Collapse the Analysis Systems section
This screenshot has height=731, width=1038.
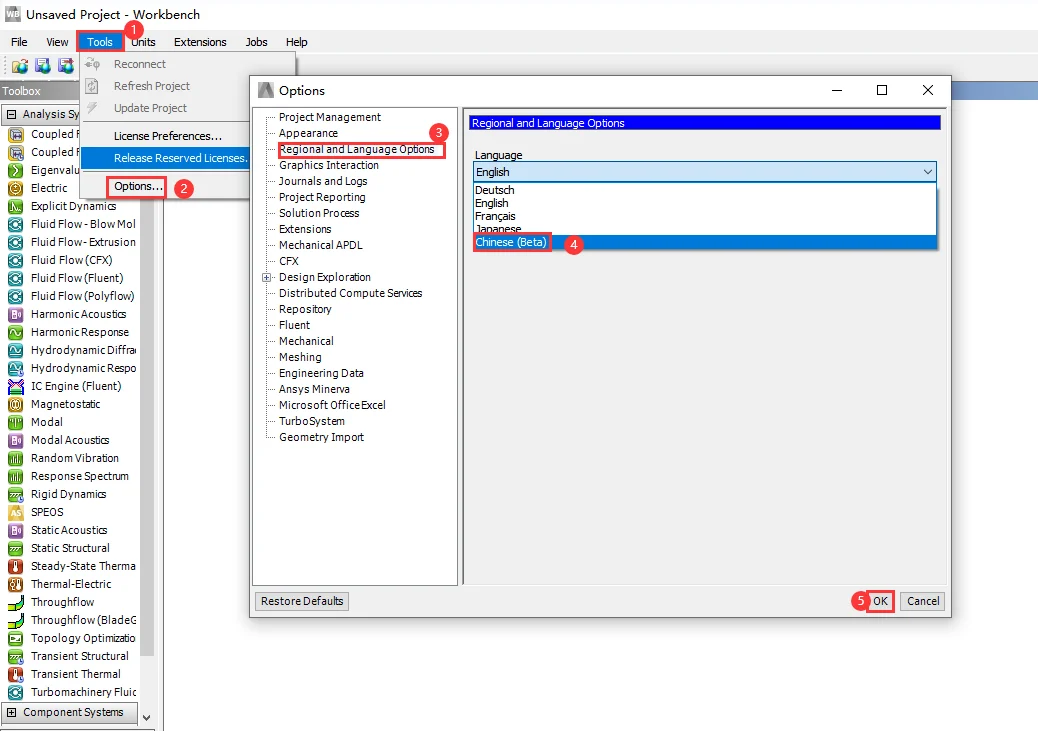point(11,114)
